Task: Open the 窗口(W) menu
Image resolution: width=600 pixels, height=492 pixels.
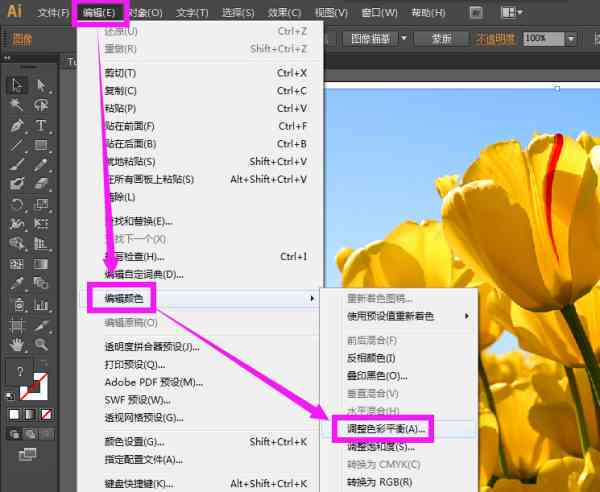Action: pyautogui.click(x=379, y=13)
